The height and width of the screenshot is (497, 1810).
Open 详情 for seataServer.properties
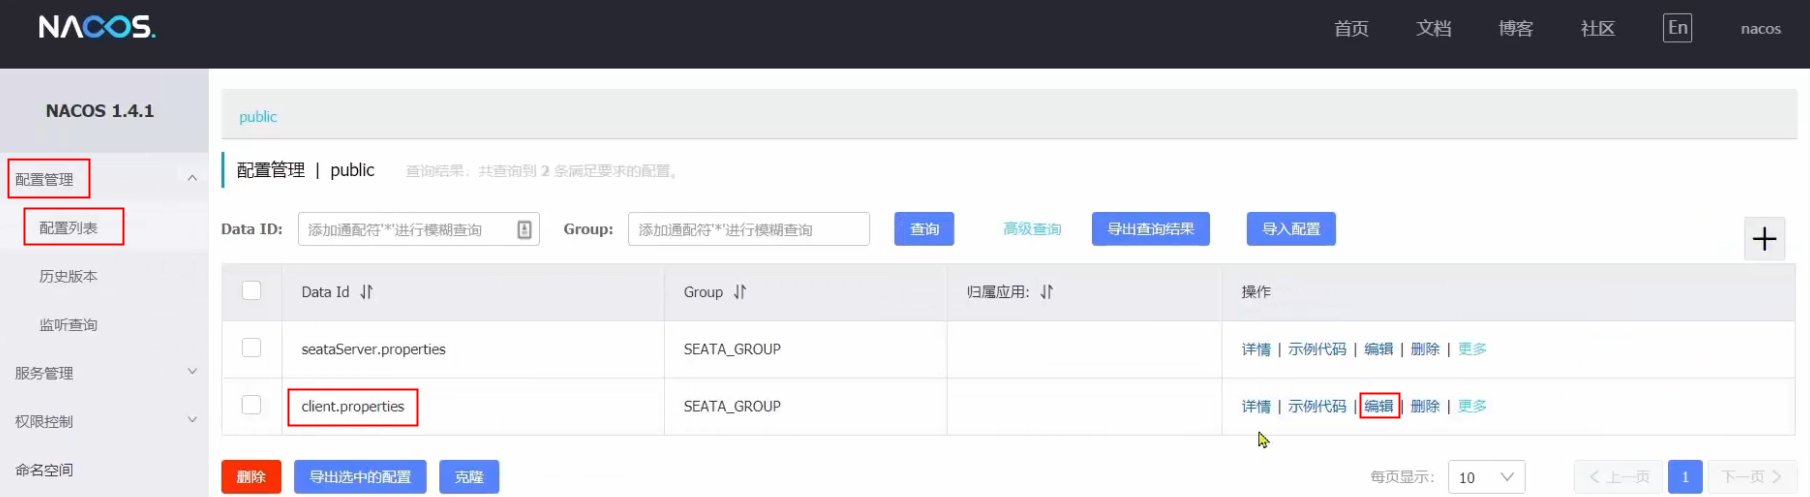(x=1256, y=349)
